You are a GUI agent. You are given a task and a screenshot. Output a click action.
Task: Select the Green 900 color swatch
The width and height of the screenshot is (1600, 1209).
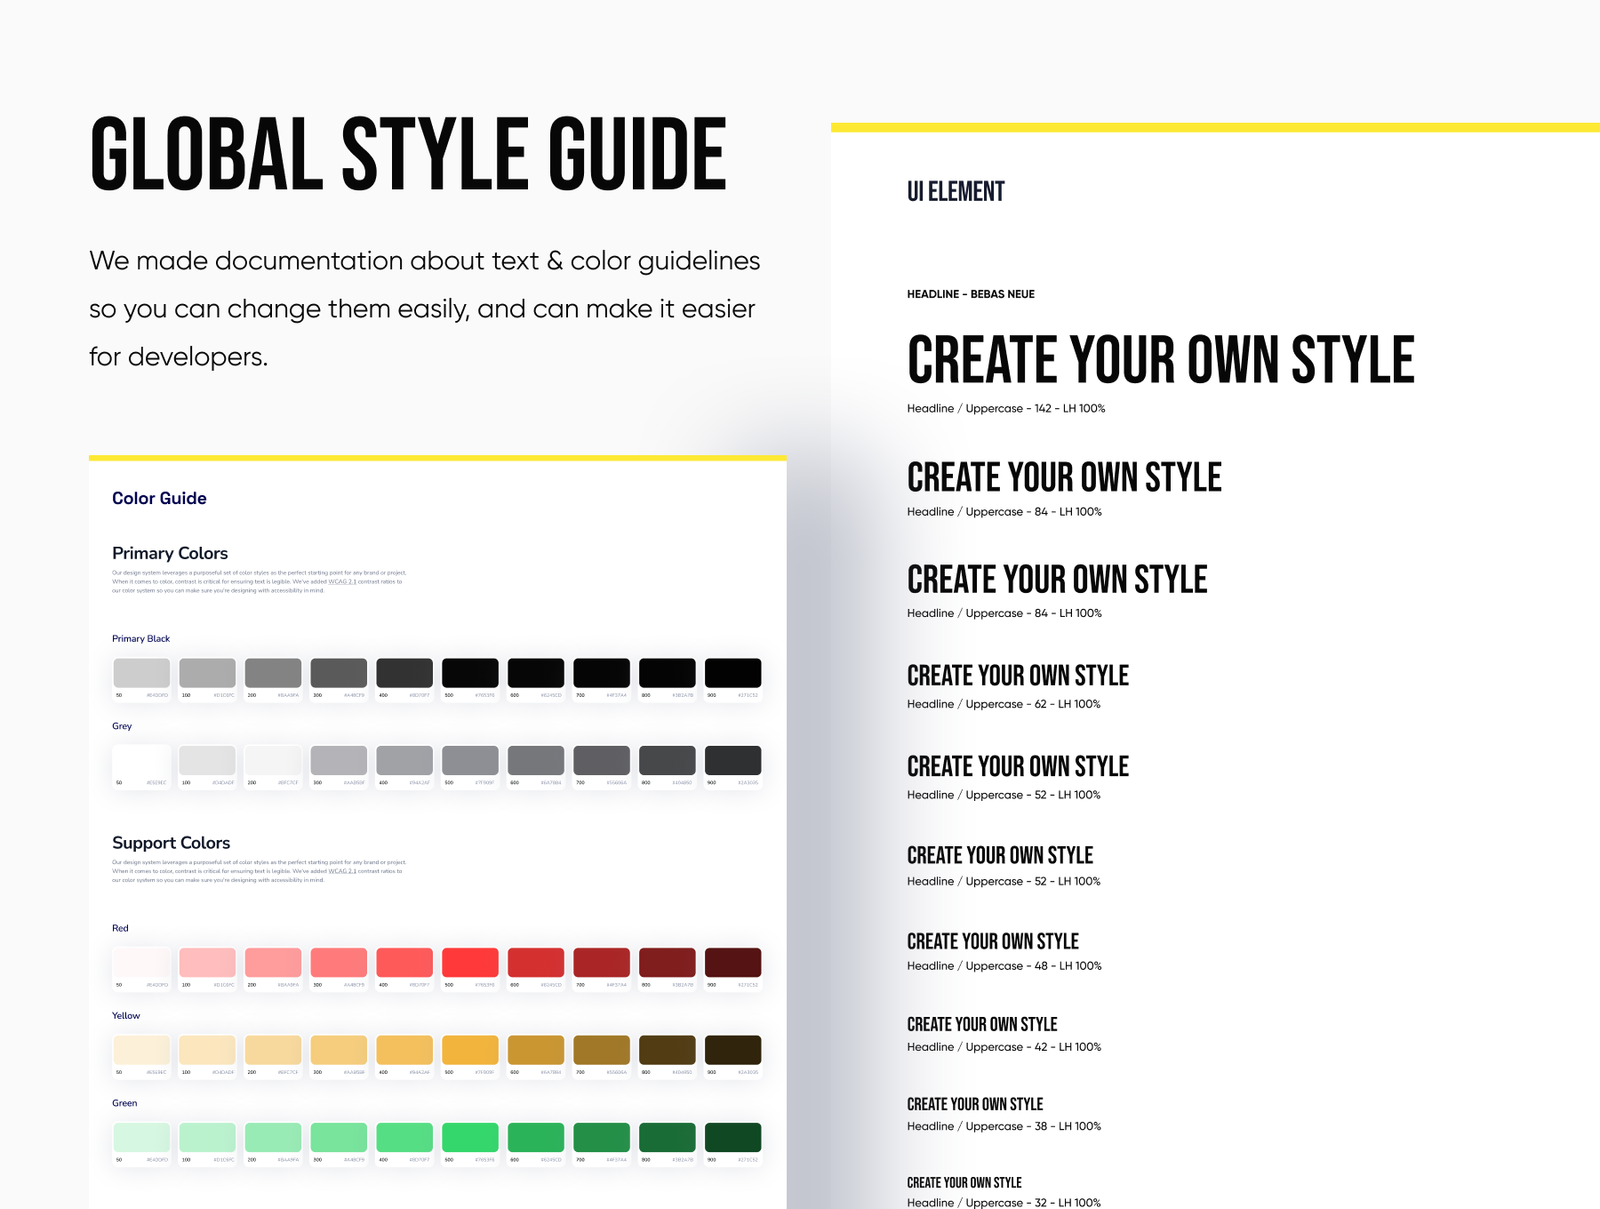pos(733,1138)
